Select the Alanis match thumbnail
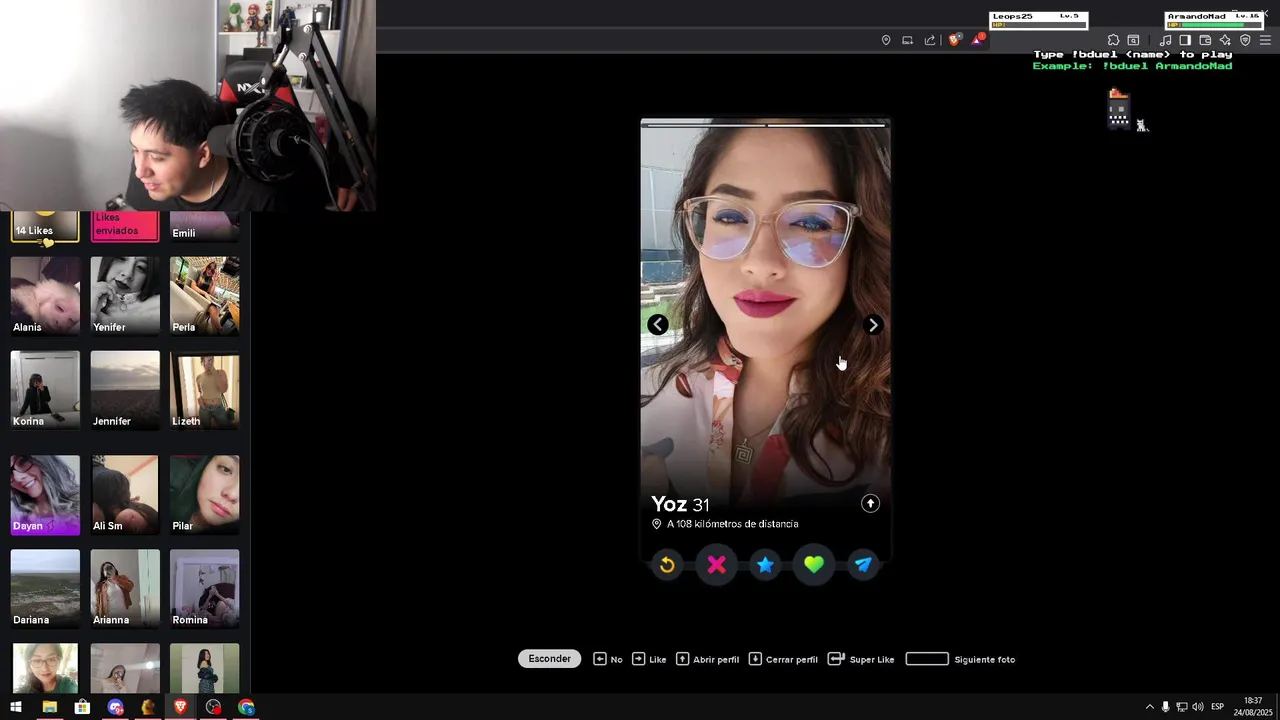 click(x=45, y=296)
